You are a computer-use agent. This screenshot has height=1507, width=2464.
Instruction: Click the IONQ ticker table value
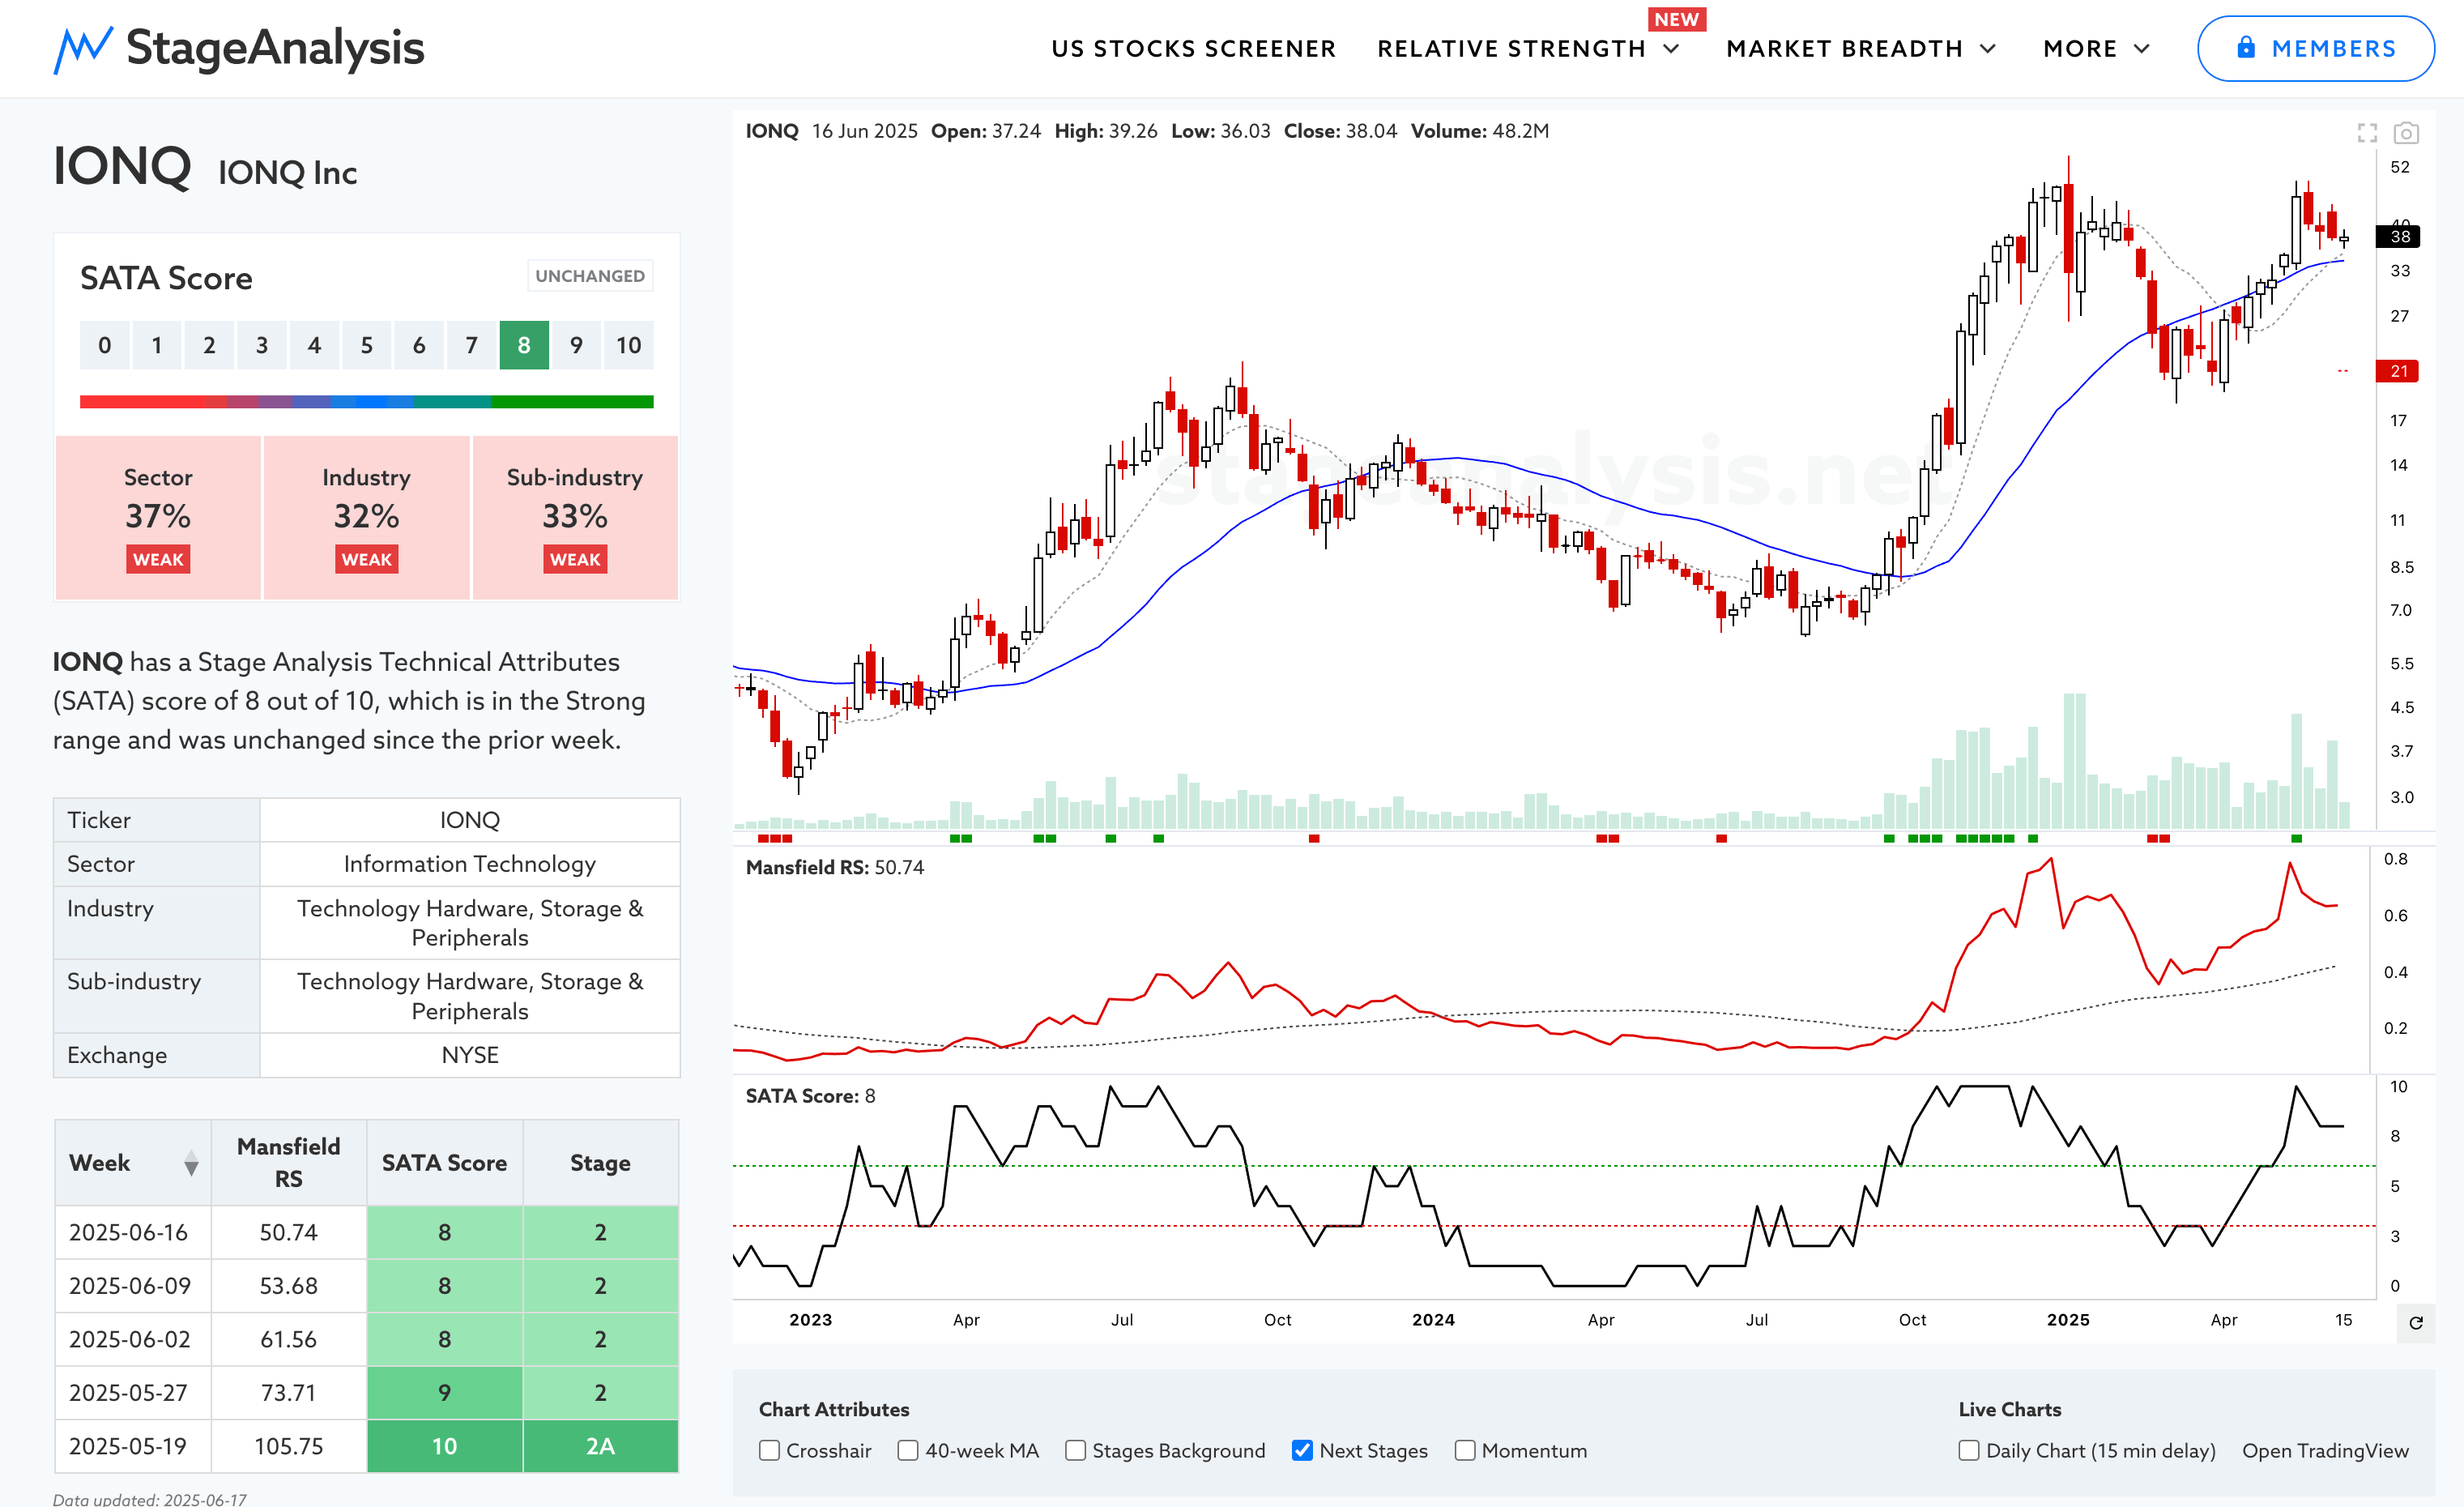[x=470, y=820]
